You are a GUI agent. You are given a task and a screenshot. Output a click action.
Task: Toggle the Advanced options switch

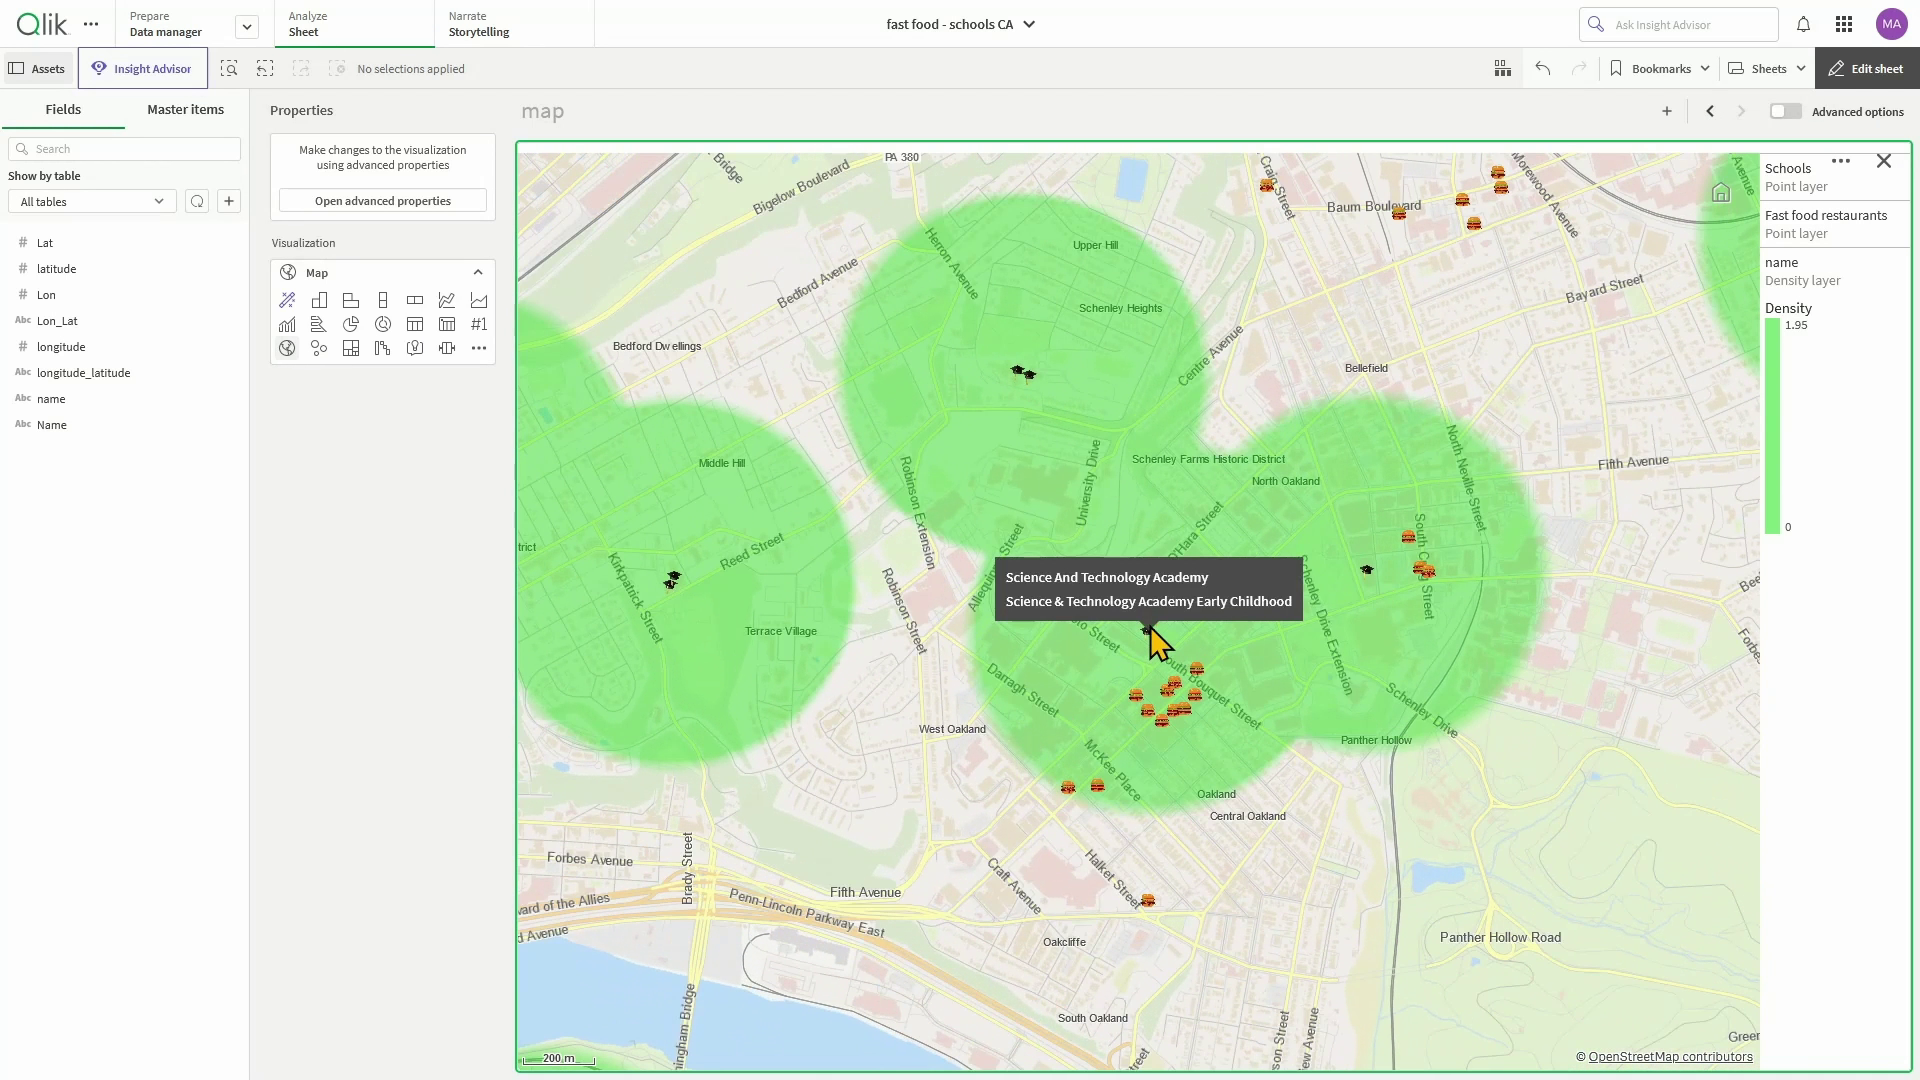(1785, 111)
